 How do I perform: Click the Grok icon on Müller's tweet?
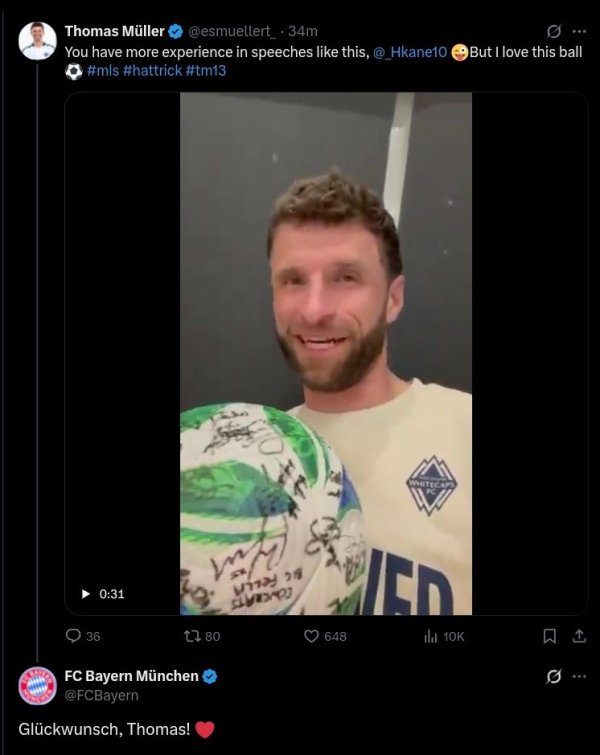tap(554, 31)
